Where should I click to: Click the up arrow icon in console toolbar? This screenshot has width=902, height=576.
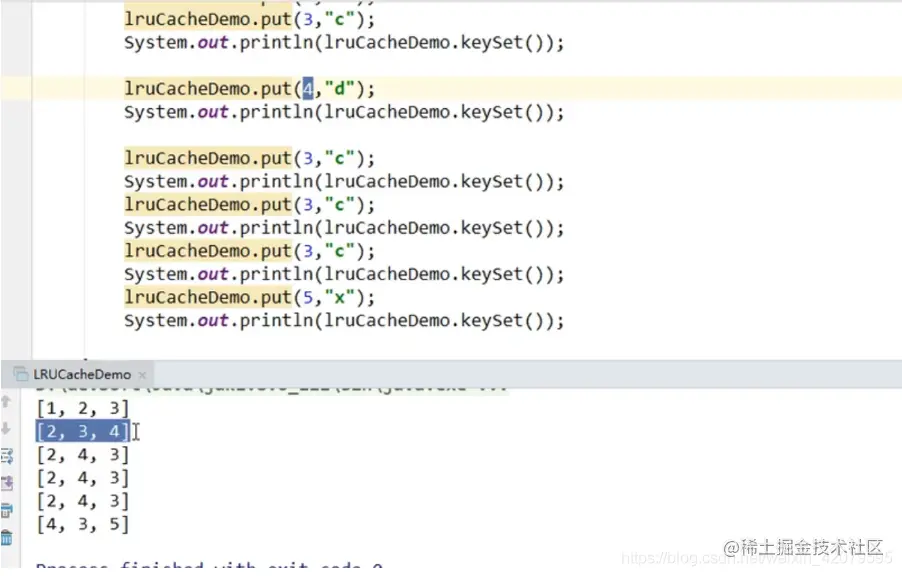(6, 401)
